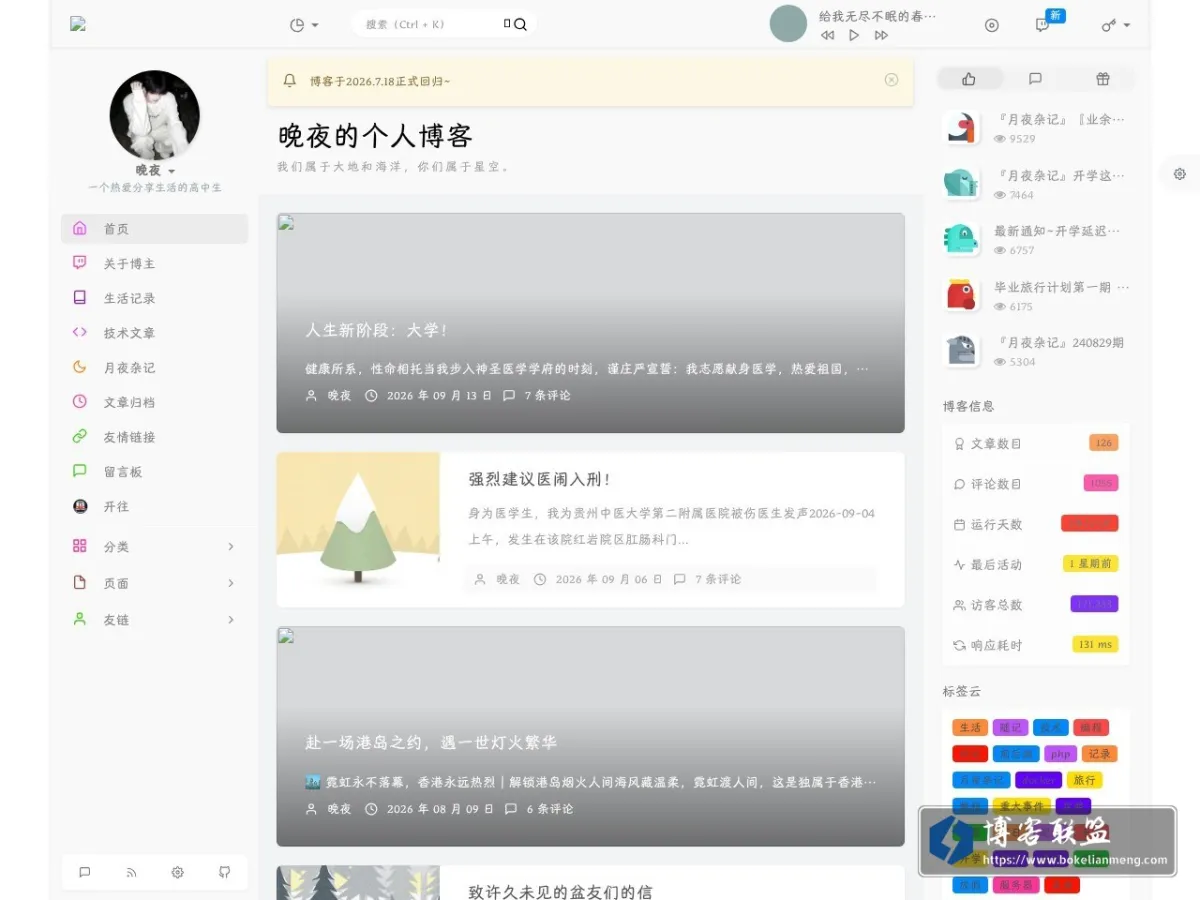Click the chain link icon for 友情链接
Viewport: 1200px width, 900px height.
point(80,436)
